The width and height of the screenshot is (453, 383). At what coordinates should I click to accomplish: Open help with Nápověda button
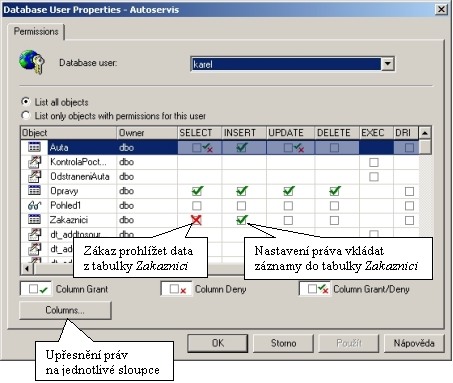coord(414,343)
